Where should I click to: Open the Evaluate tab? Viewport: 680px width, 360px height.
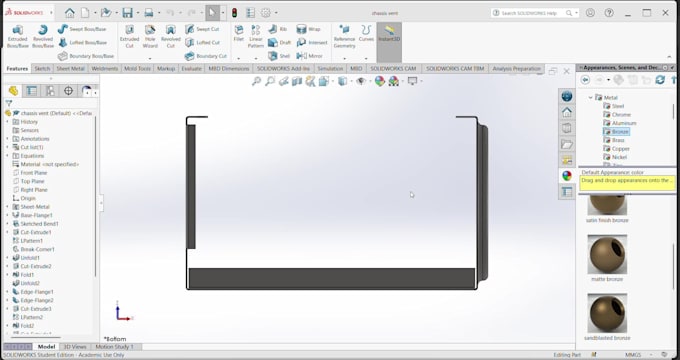click(x=191, y=69)
